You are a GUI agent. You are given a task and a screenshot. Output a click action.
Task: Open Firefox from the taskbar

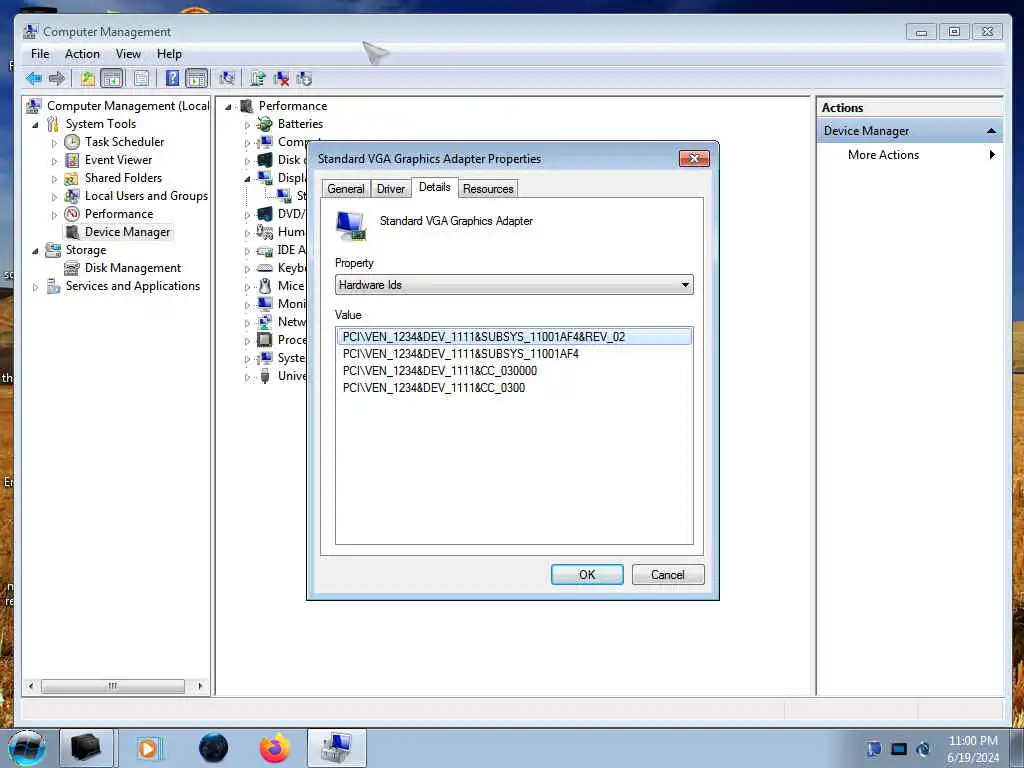275,748
